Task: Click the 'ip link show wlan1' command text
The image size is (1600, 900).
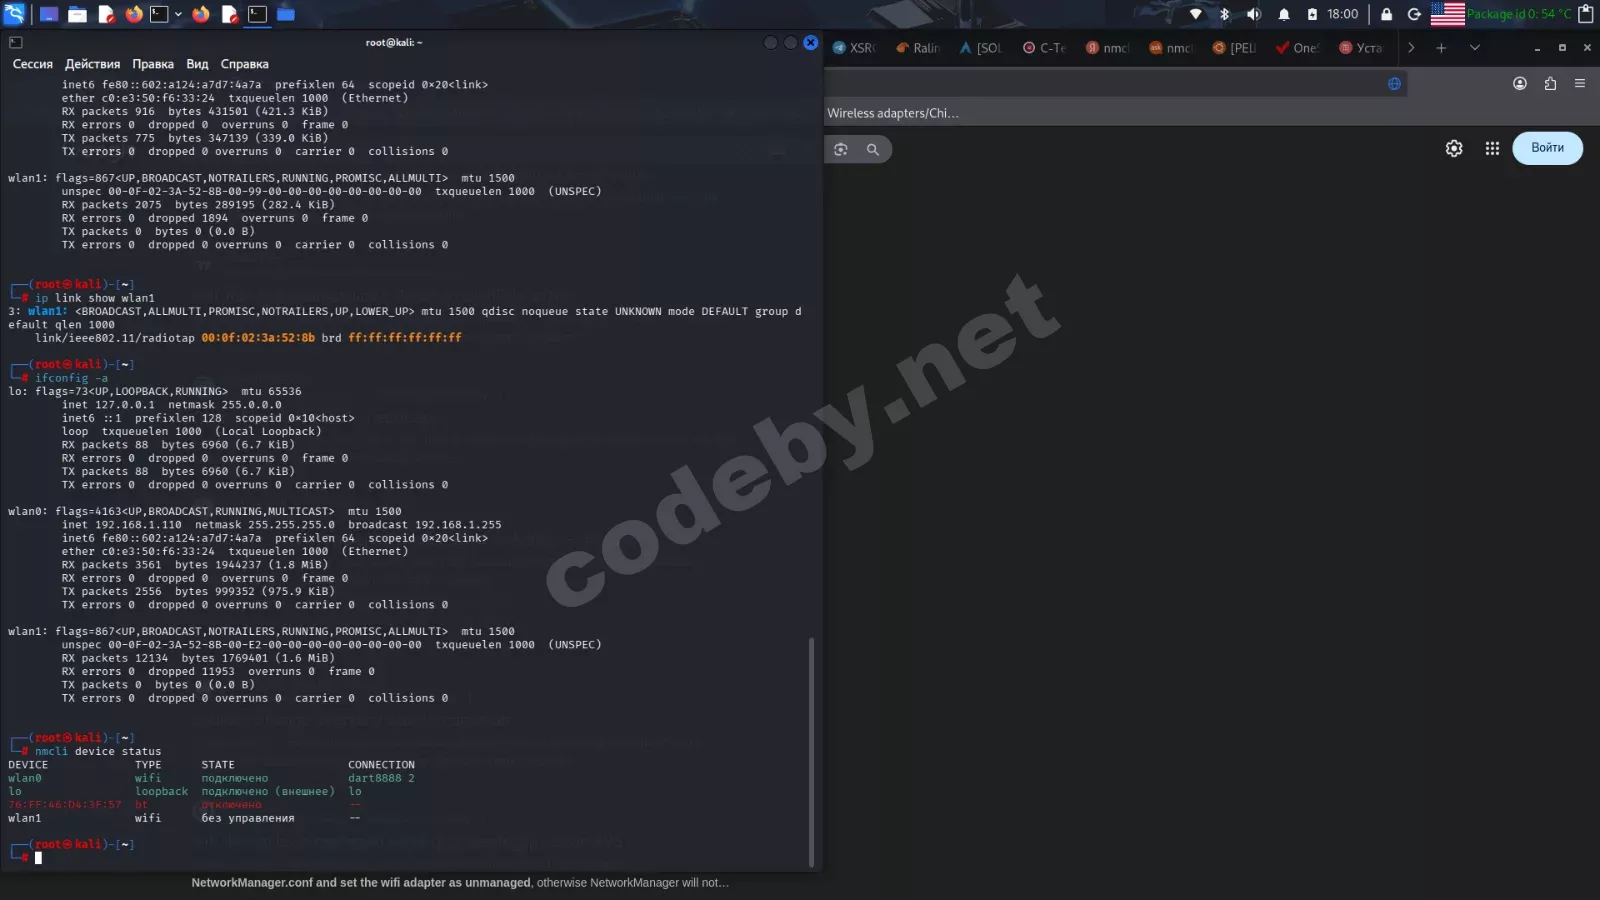Action: (95, 298)
